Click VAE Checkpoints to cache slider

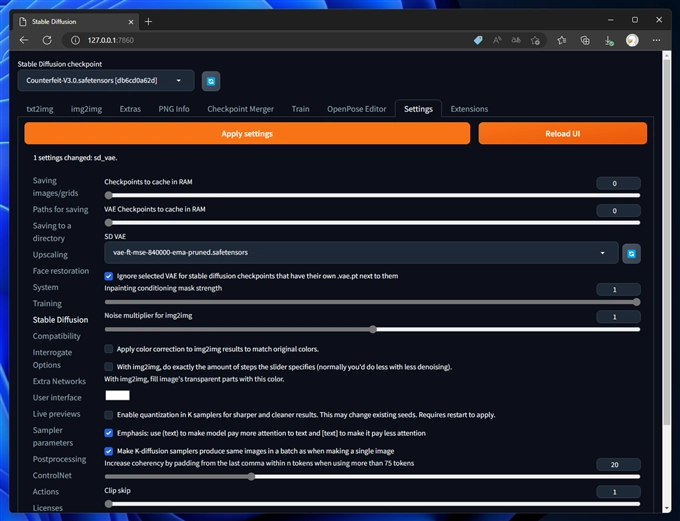[x=373, y=223]
